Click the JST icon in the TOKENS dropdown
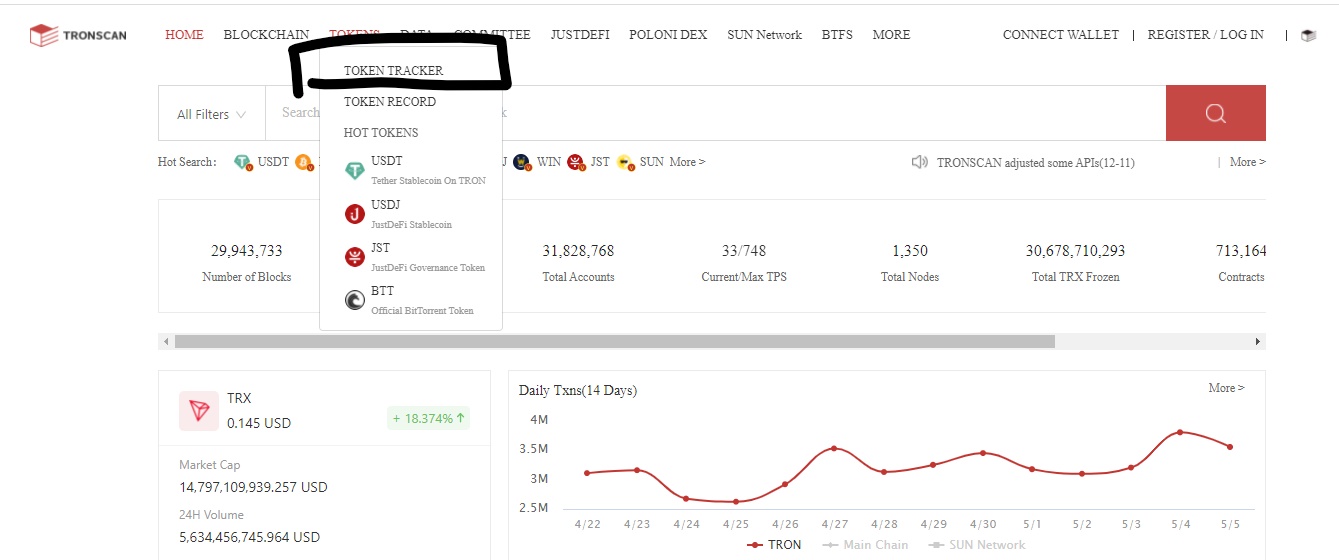1339x560 pixels. coord(355,257)
